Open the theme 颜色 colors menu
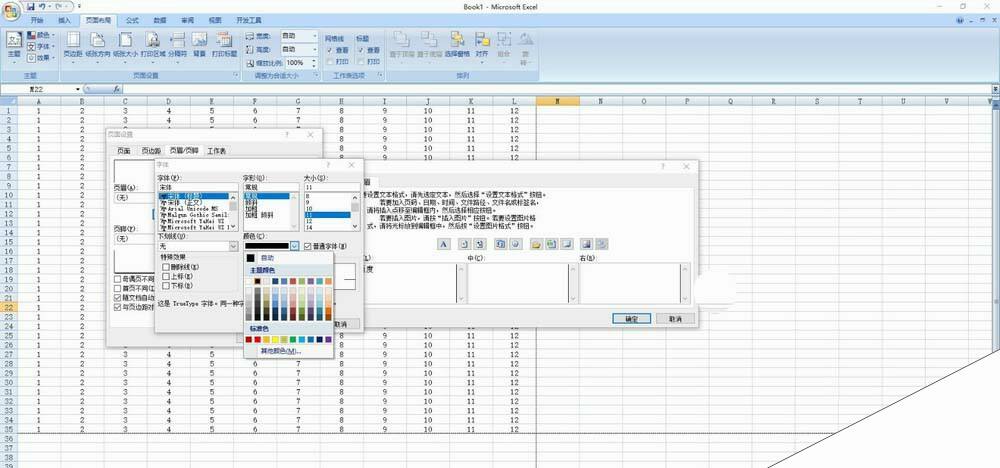 click(x=41, y=36)
